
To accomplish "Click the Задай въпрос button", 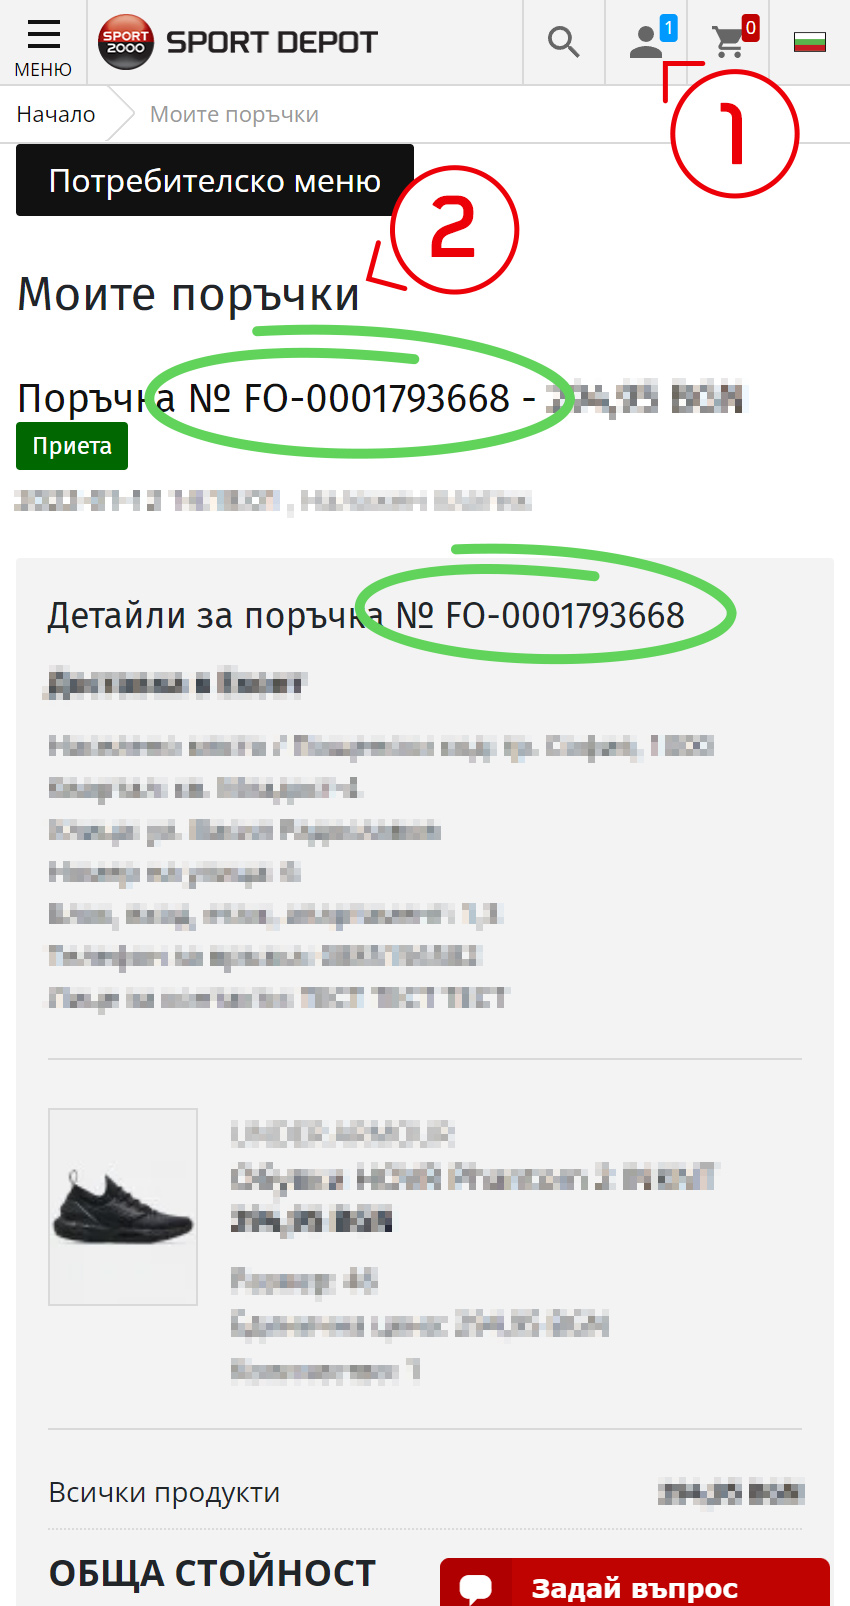I will coord(635,1583).
